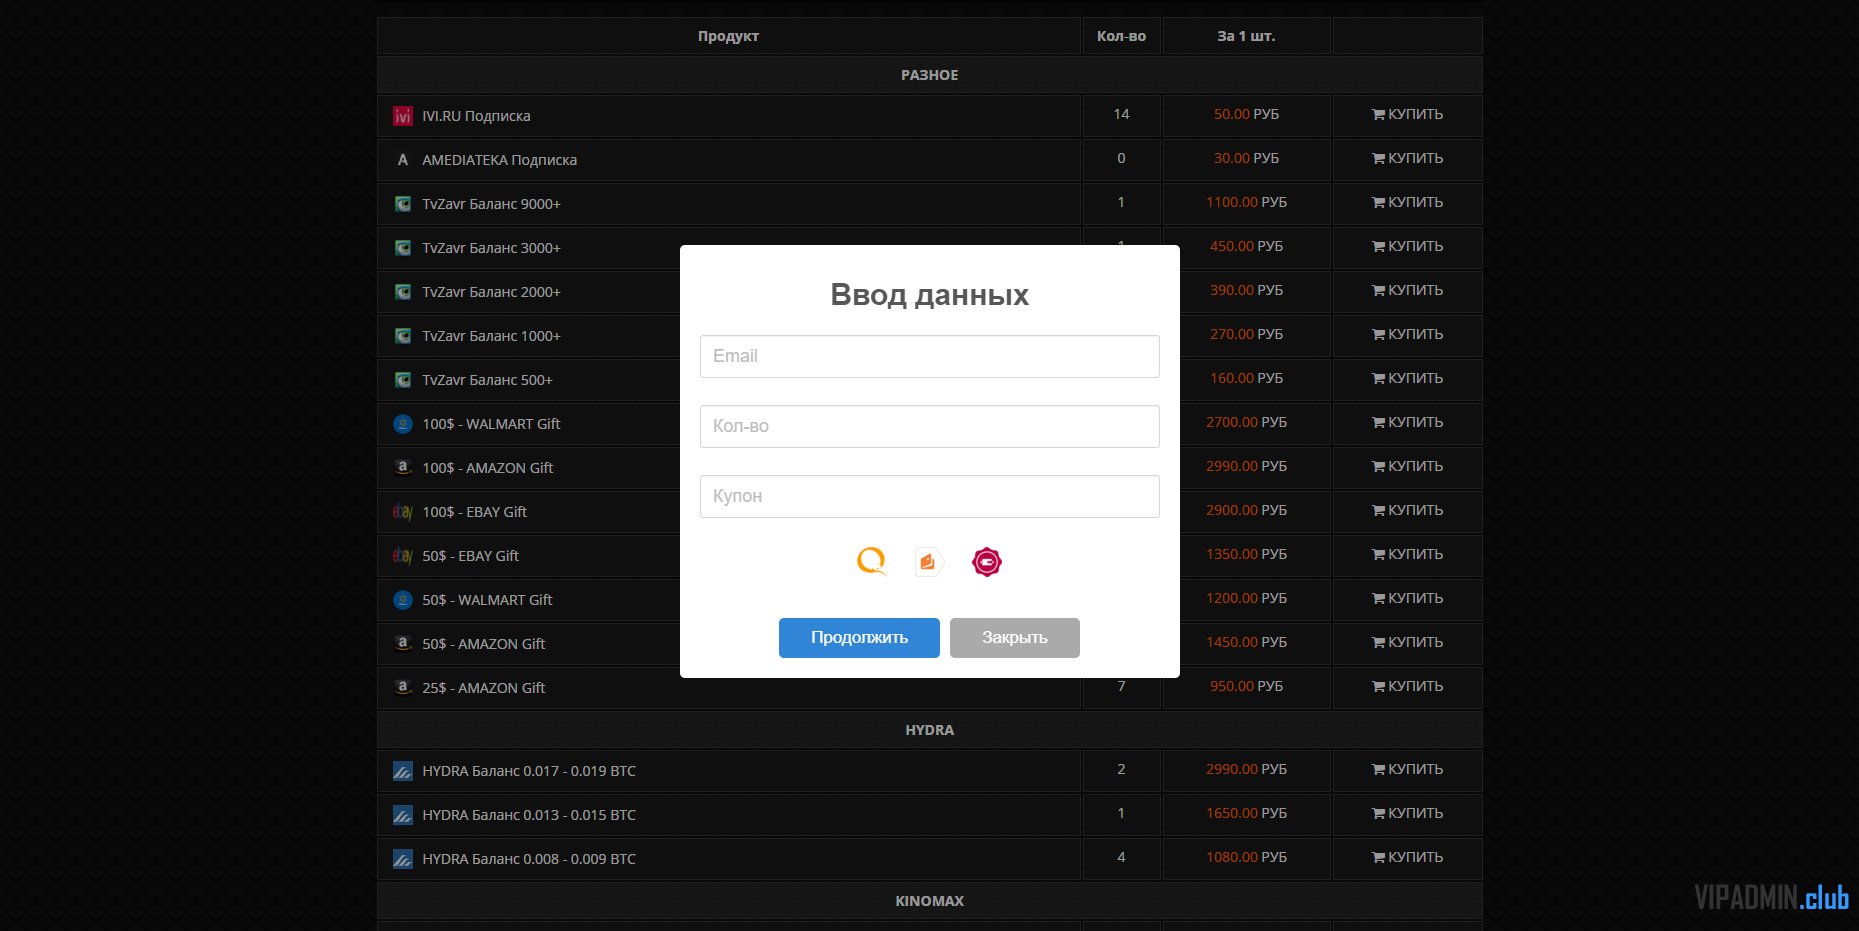Click the IVI.RU Подписка product name
The image size is (1859, 931).
pos(476,116)
